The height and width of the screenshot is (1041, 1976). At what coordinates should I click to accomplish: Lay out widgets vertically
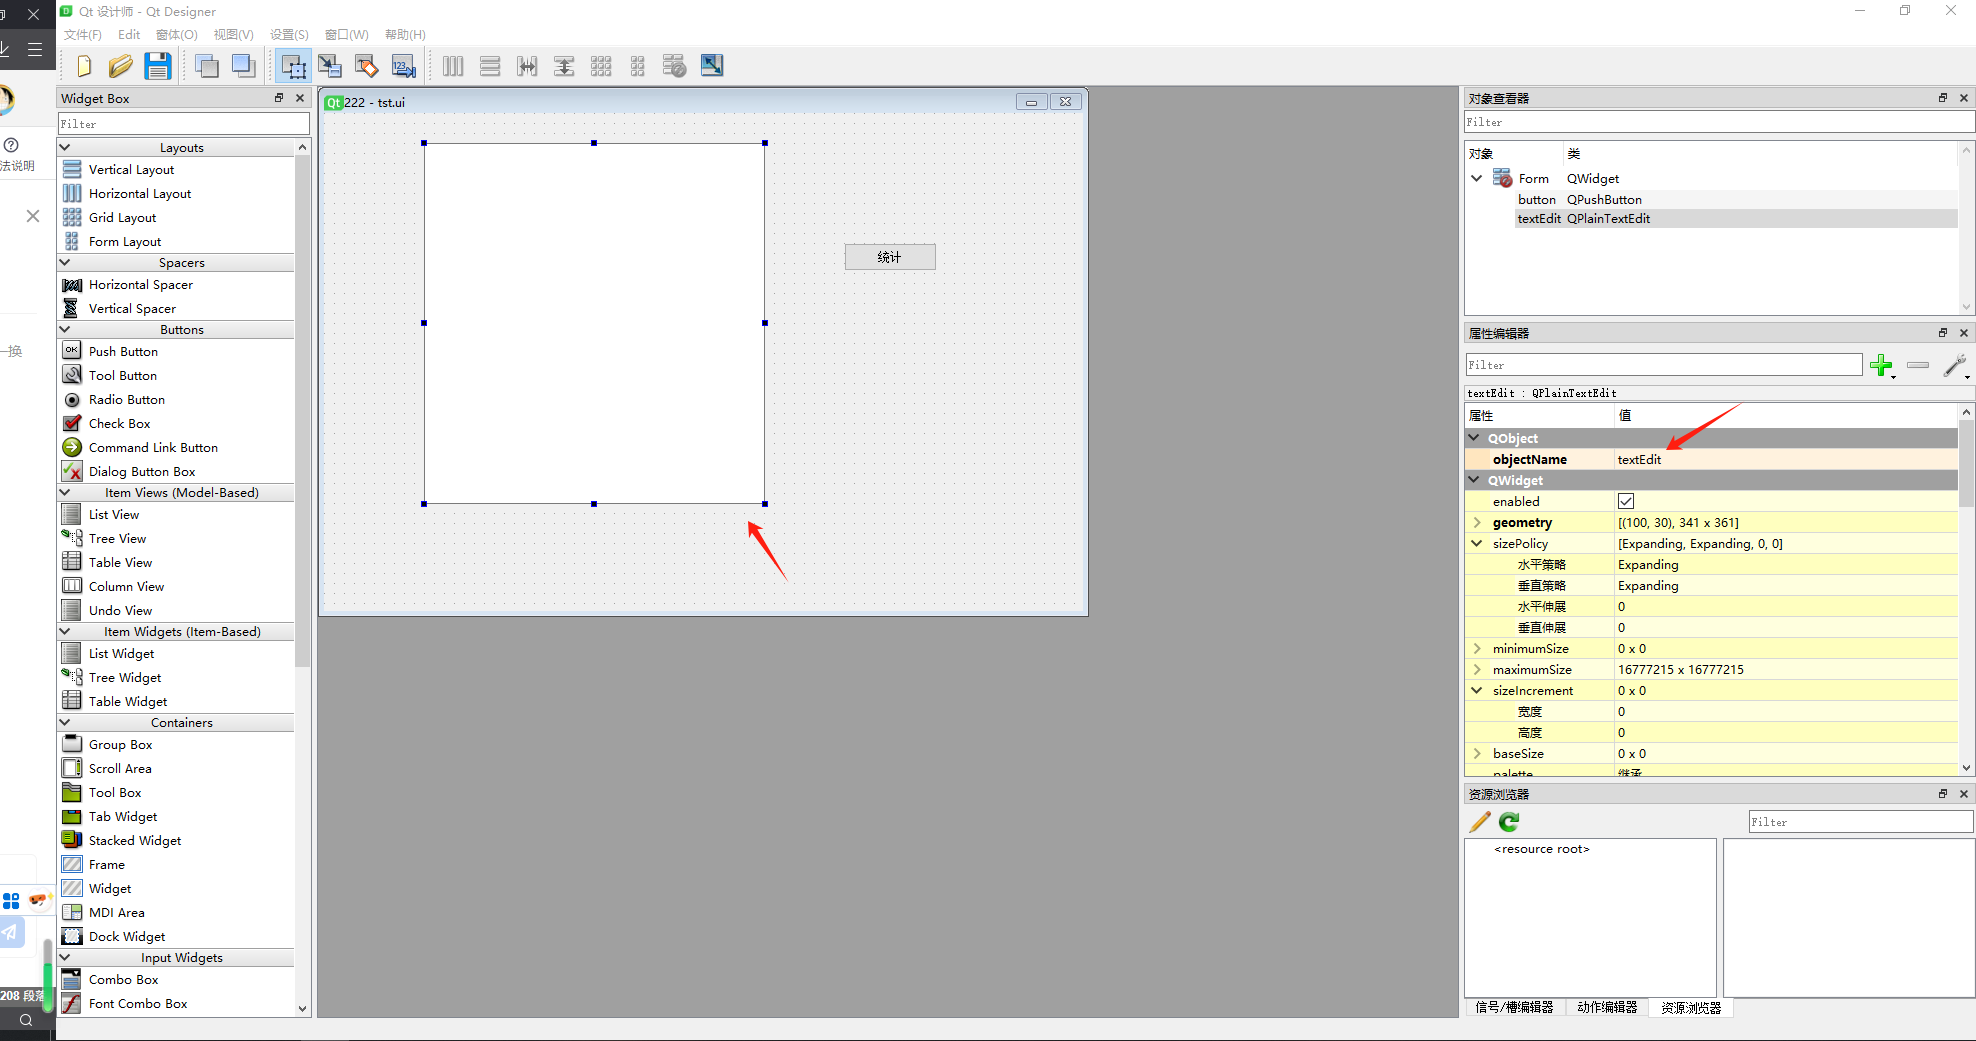(490, 66)
